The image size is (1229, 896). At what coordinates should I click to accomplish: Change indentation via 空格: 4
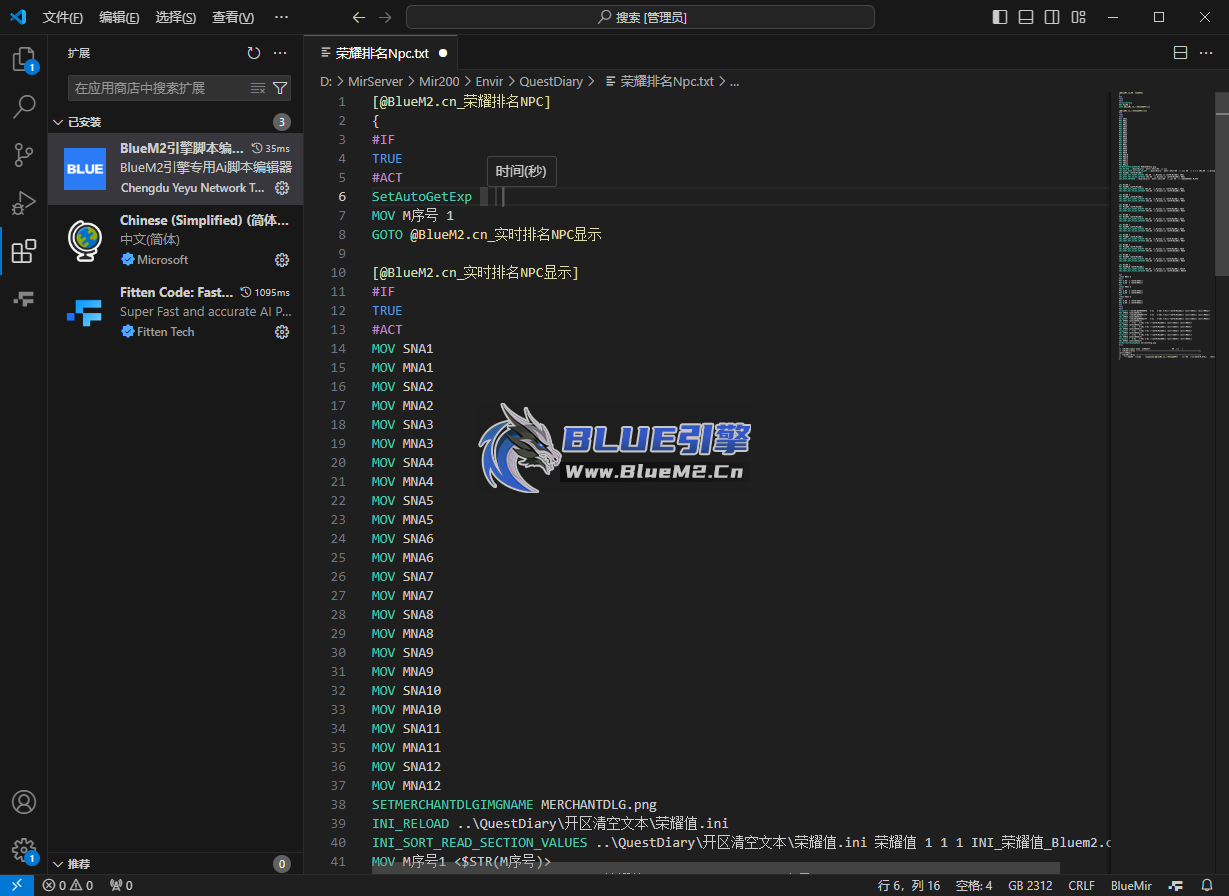(x=974, y=885)
